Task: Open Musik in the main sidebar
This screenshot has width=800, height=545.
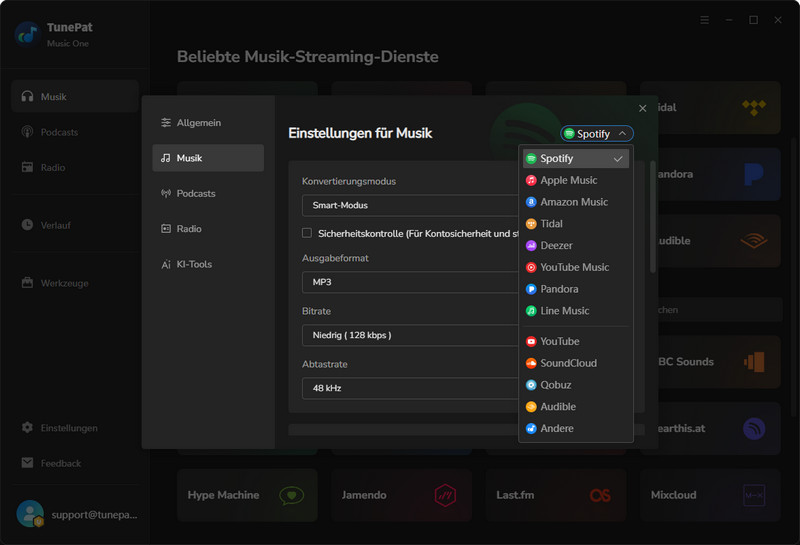Action: 75,96
